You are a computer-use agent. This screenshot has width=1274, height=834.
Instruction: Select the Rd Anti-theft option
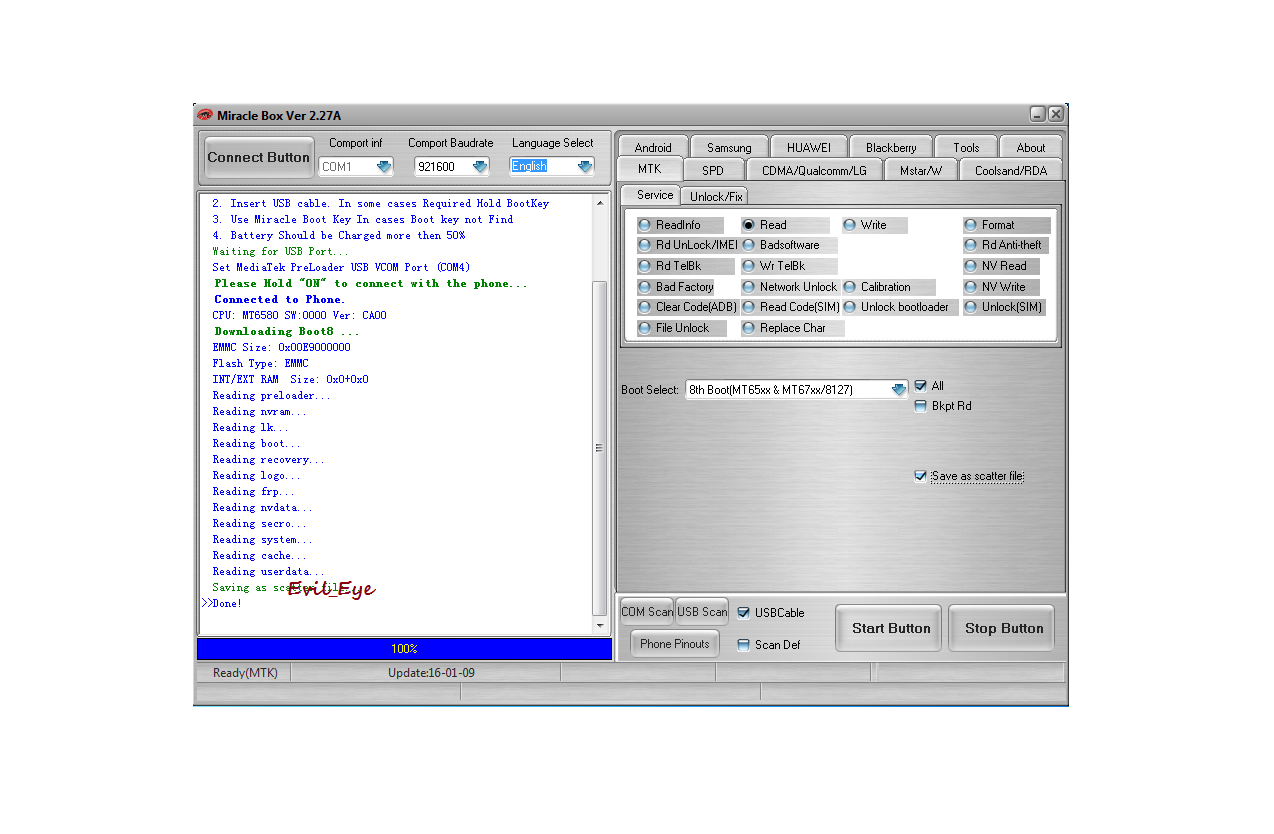(x=1005, y=245)
